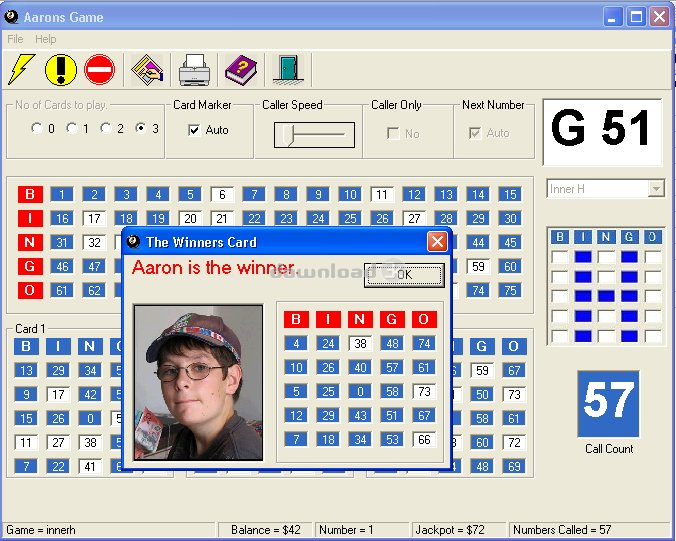Click the exit door icon
676x541 pixels.
point(287,69)
